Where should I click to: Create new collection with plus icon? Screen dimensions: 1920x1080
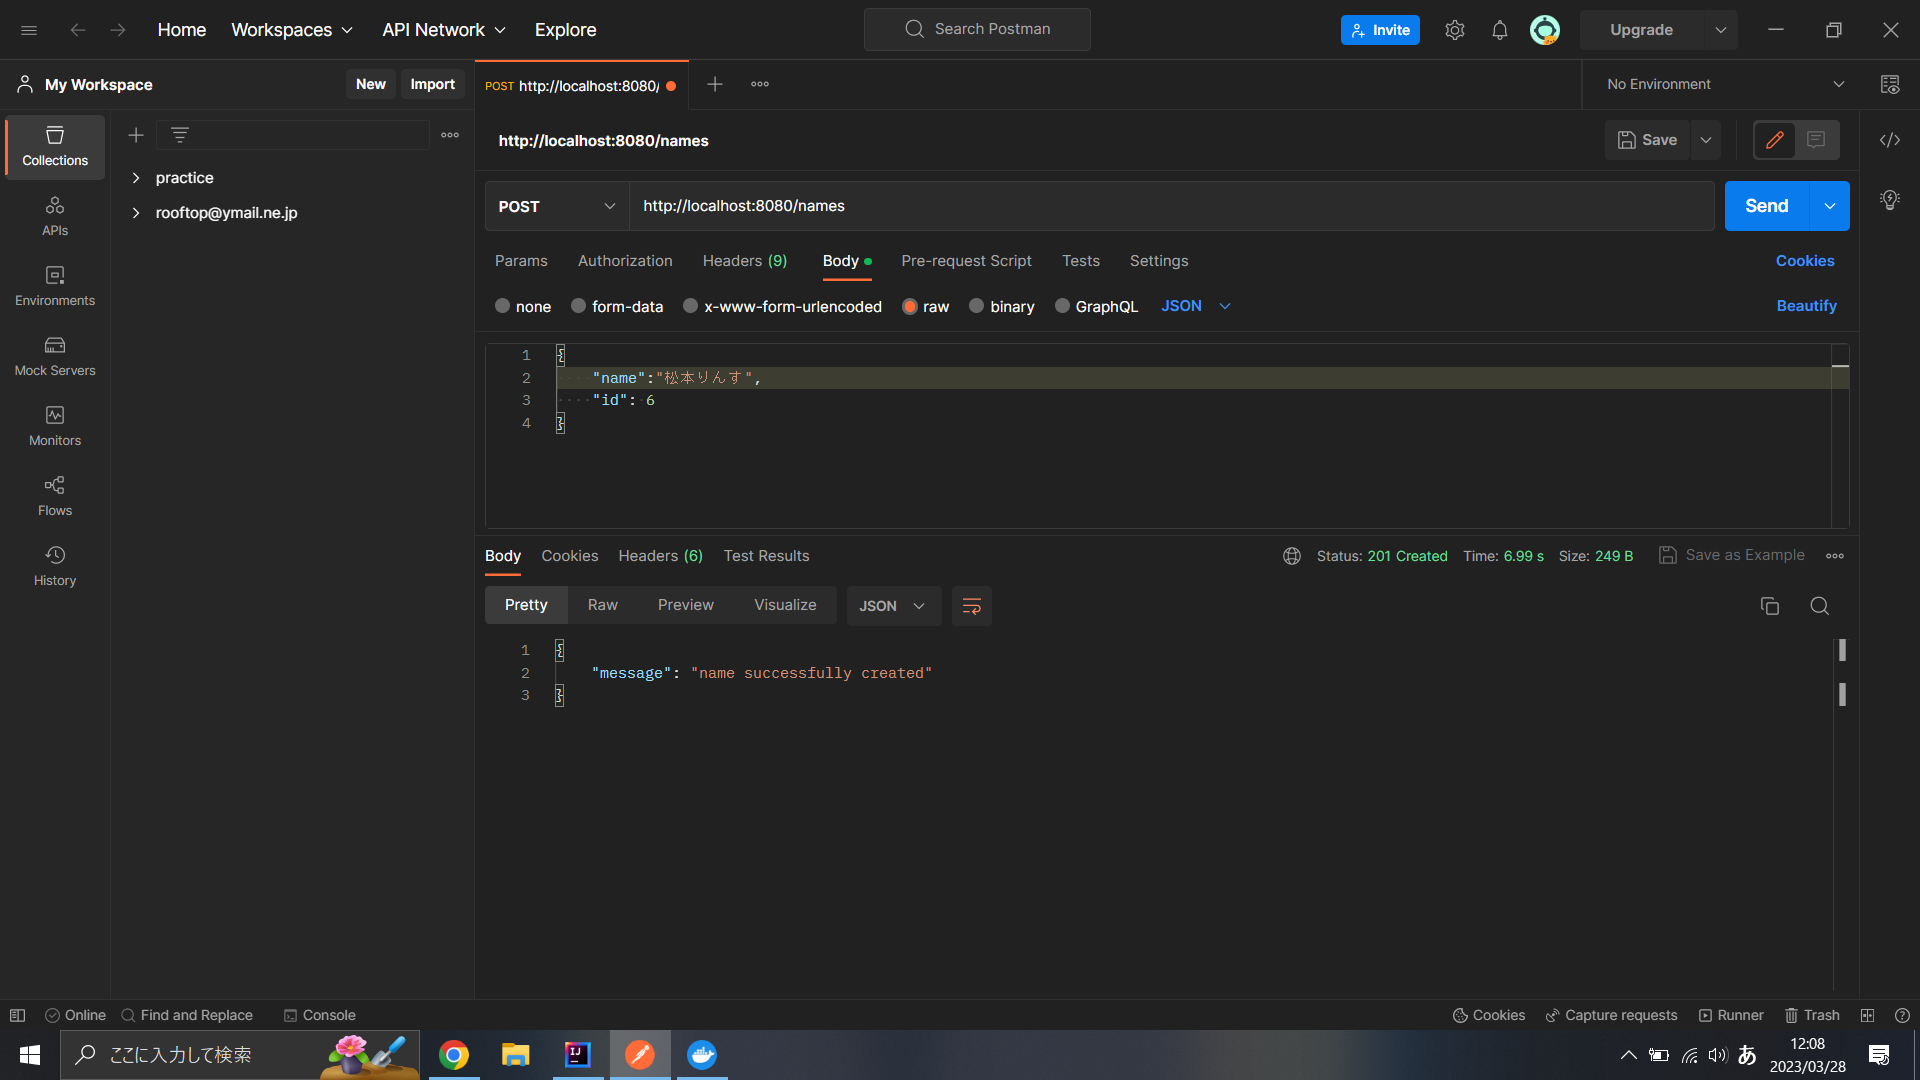[x=136, y=135]
